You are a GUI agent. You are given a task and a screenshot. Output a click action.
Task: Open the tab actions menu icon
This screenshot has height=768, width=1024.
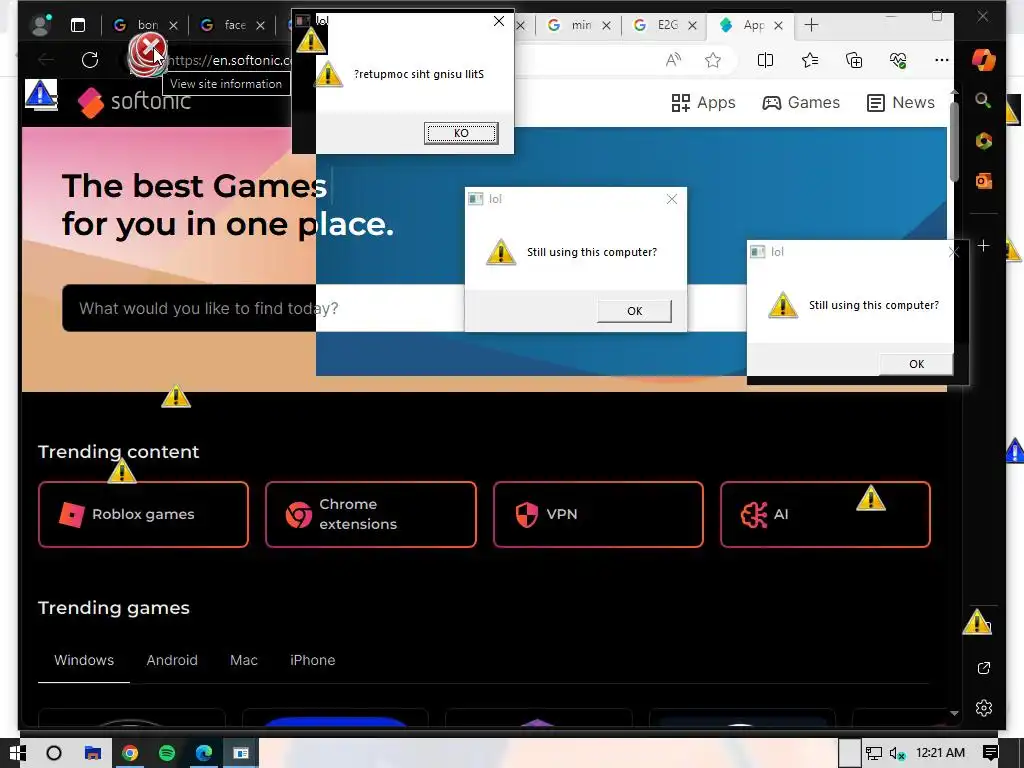pos(78,25)
